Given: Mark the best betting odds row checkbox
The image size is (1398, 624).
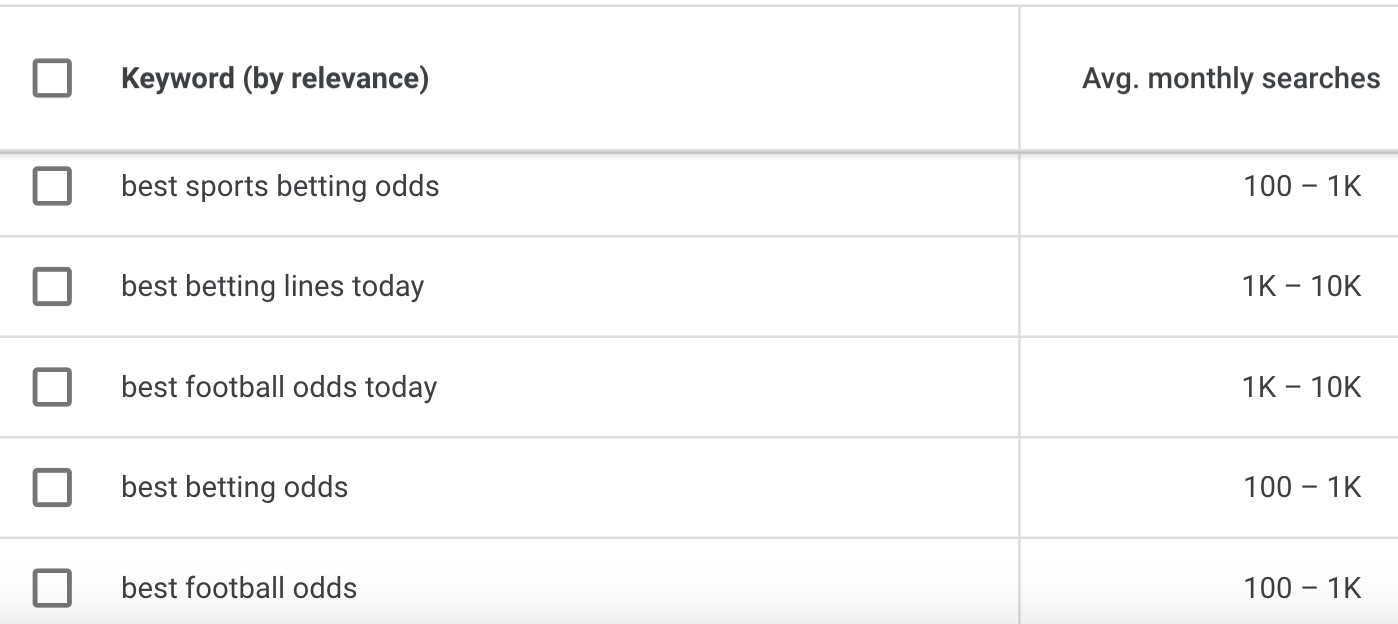Looking at the screenshot, I should (x=52, y=487).
